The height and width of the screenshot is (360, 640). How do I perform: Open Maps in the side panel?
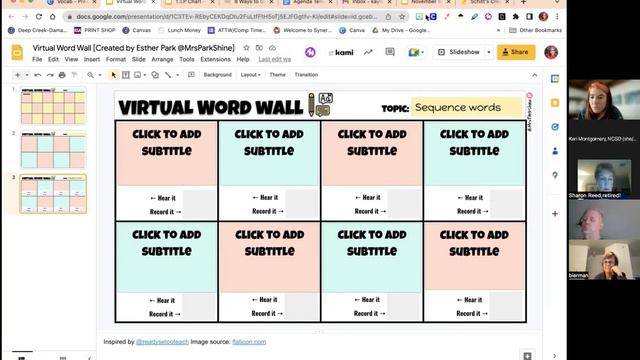[555, 175]
